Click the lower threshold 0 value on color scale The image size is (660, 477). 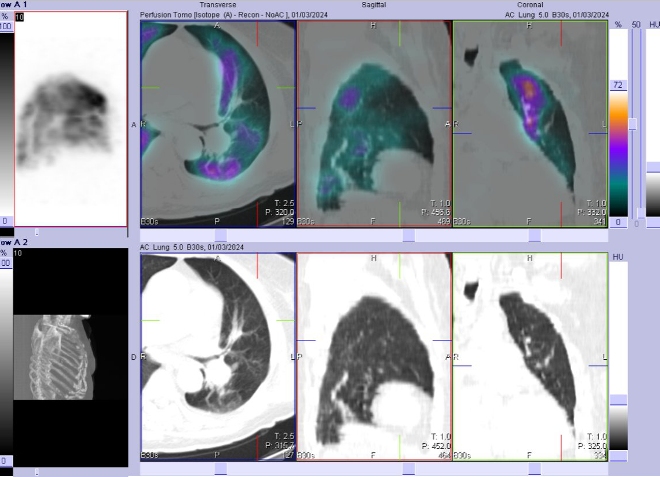(618, 222)
